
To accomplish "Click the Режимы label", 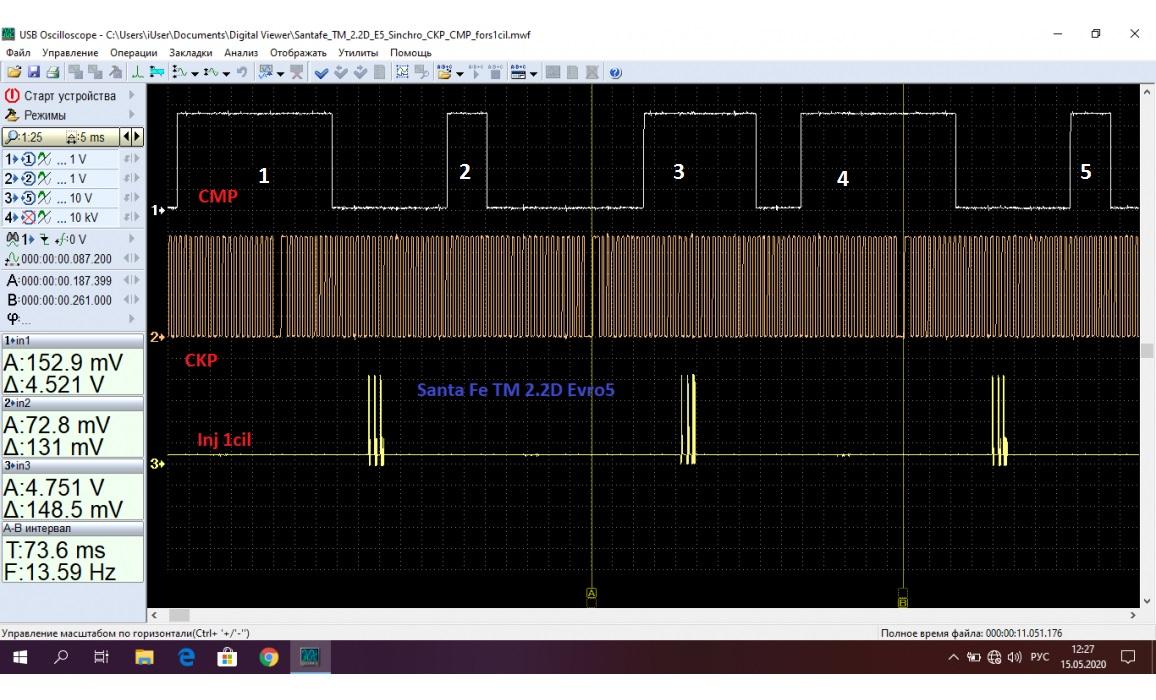I will click(x=45, y=115).
